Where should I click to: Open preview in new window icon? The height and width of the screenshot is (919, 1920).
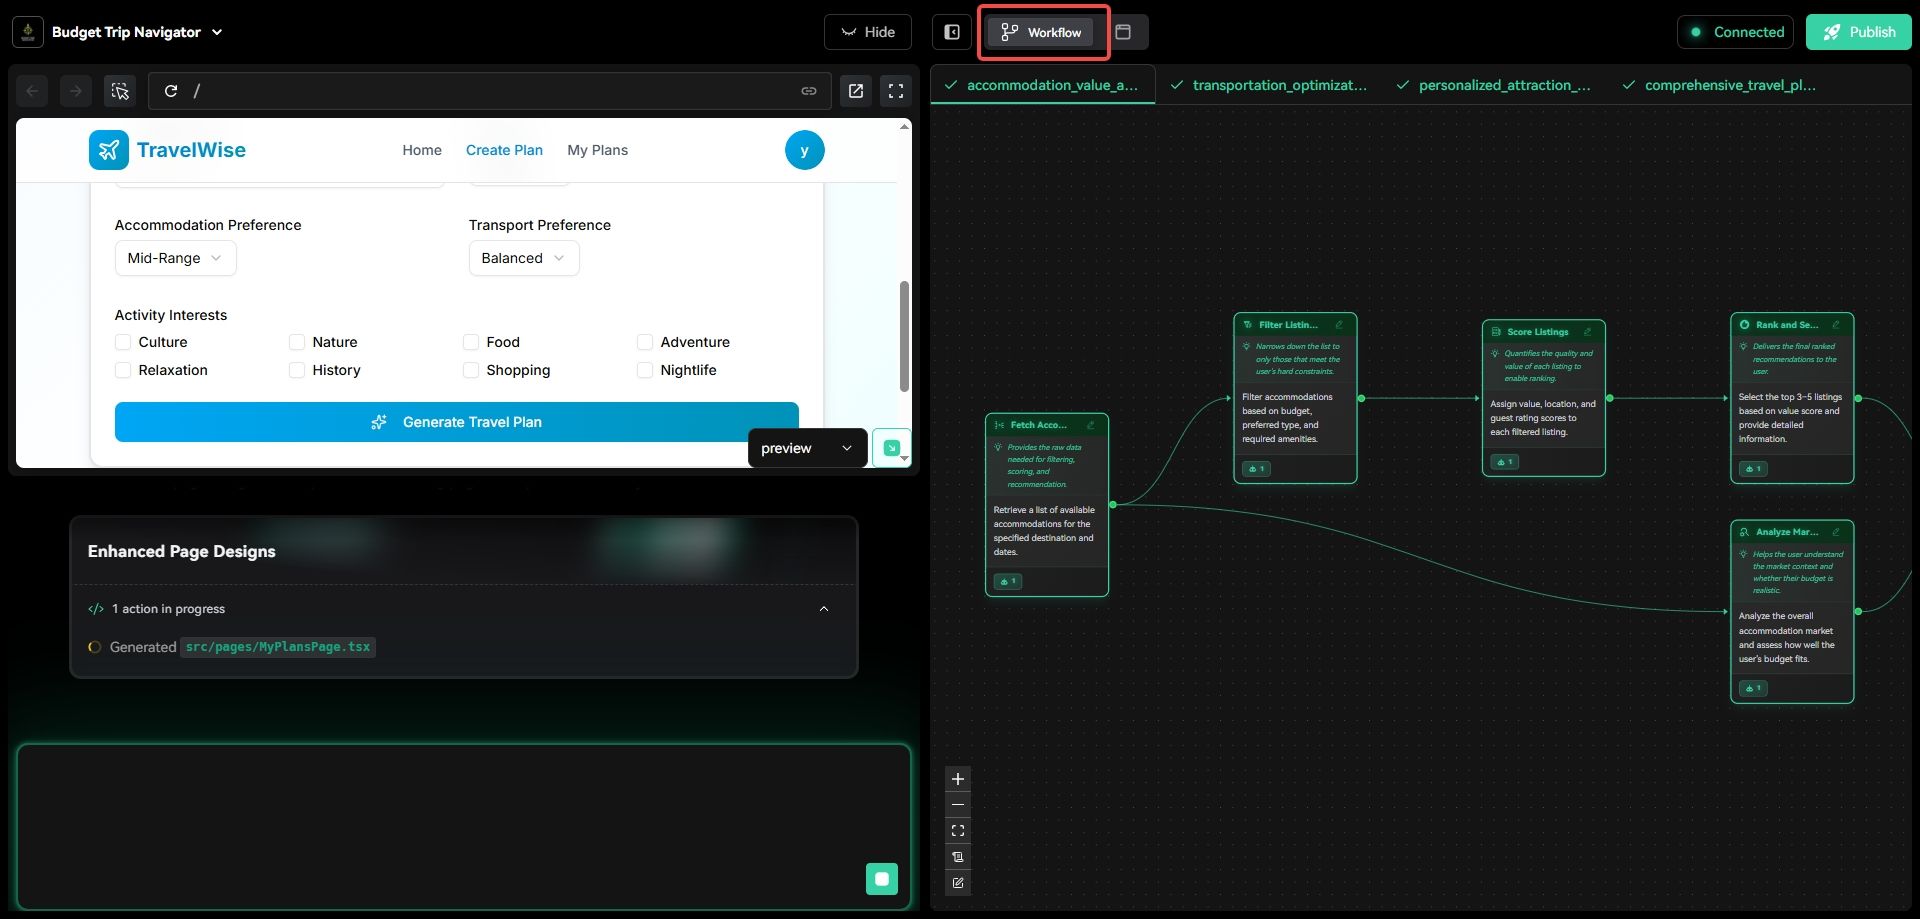[x=856, y=91]
